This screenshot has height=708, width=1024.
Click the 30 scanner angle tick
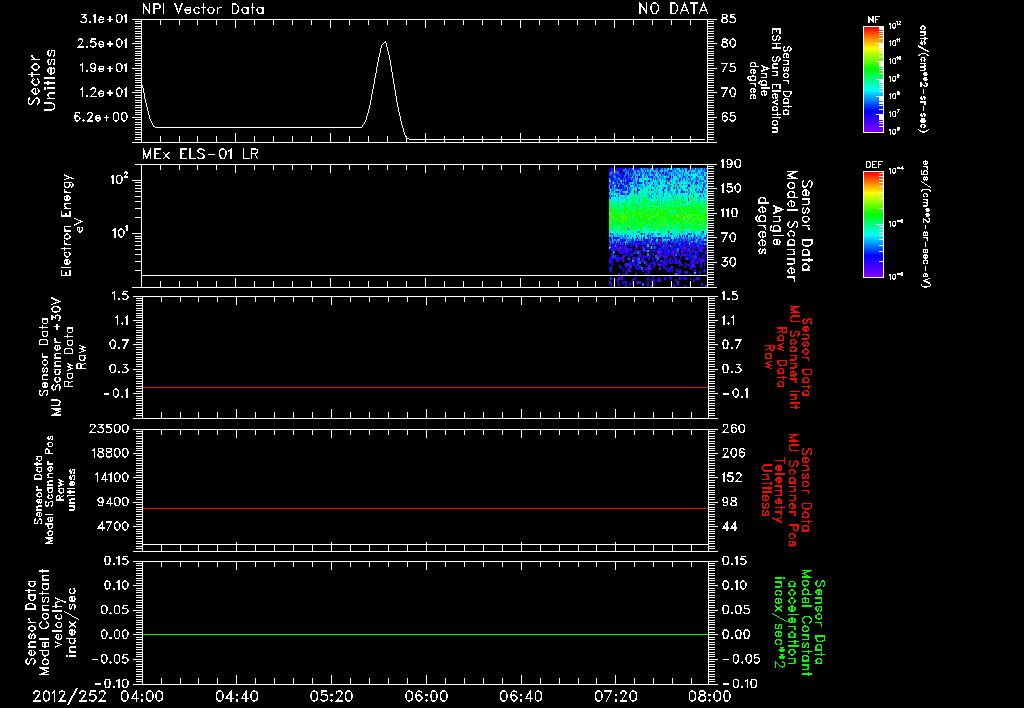coord(728,262)
